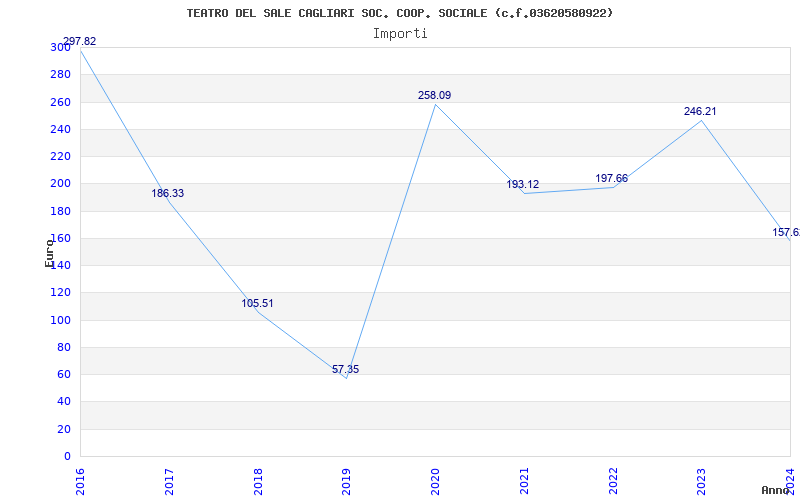Image resolution: width=800 pixels, height=500 pixels.
Task: Select the 2018 year tick
Action: tap(258, 482)
